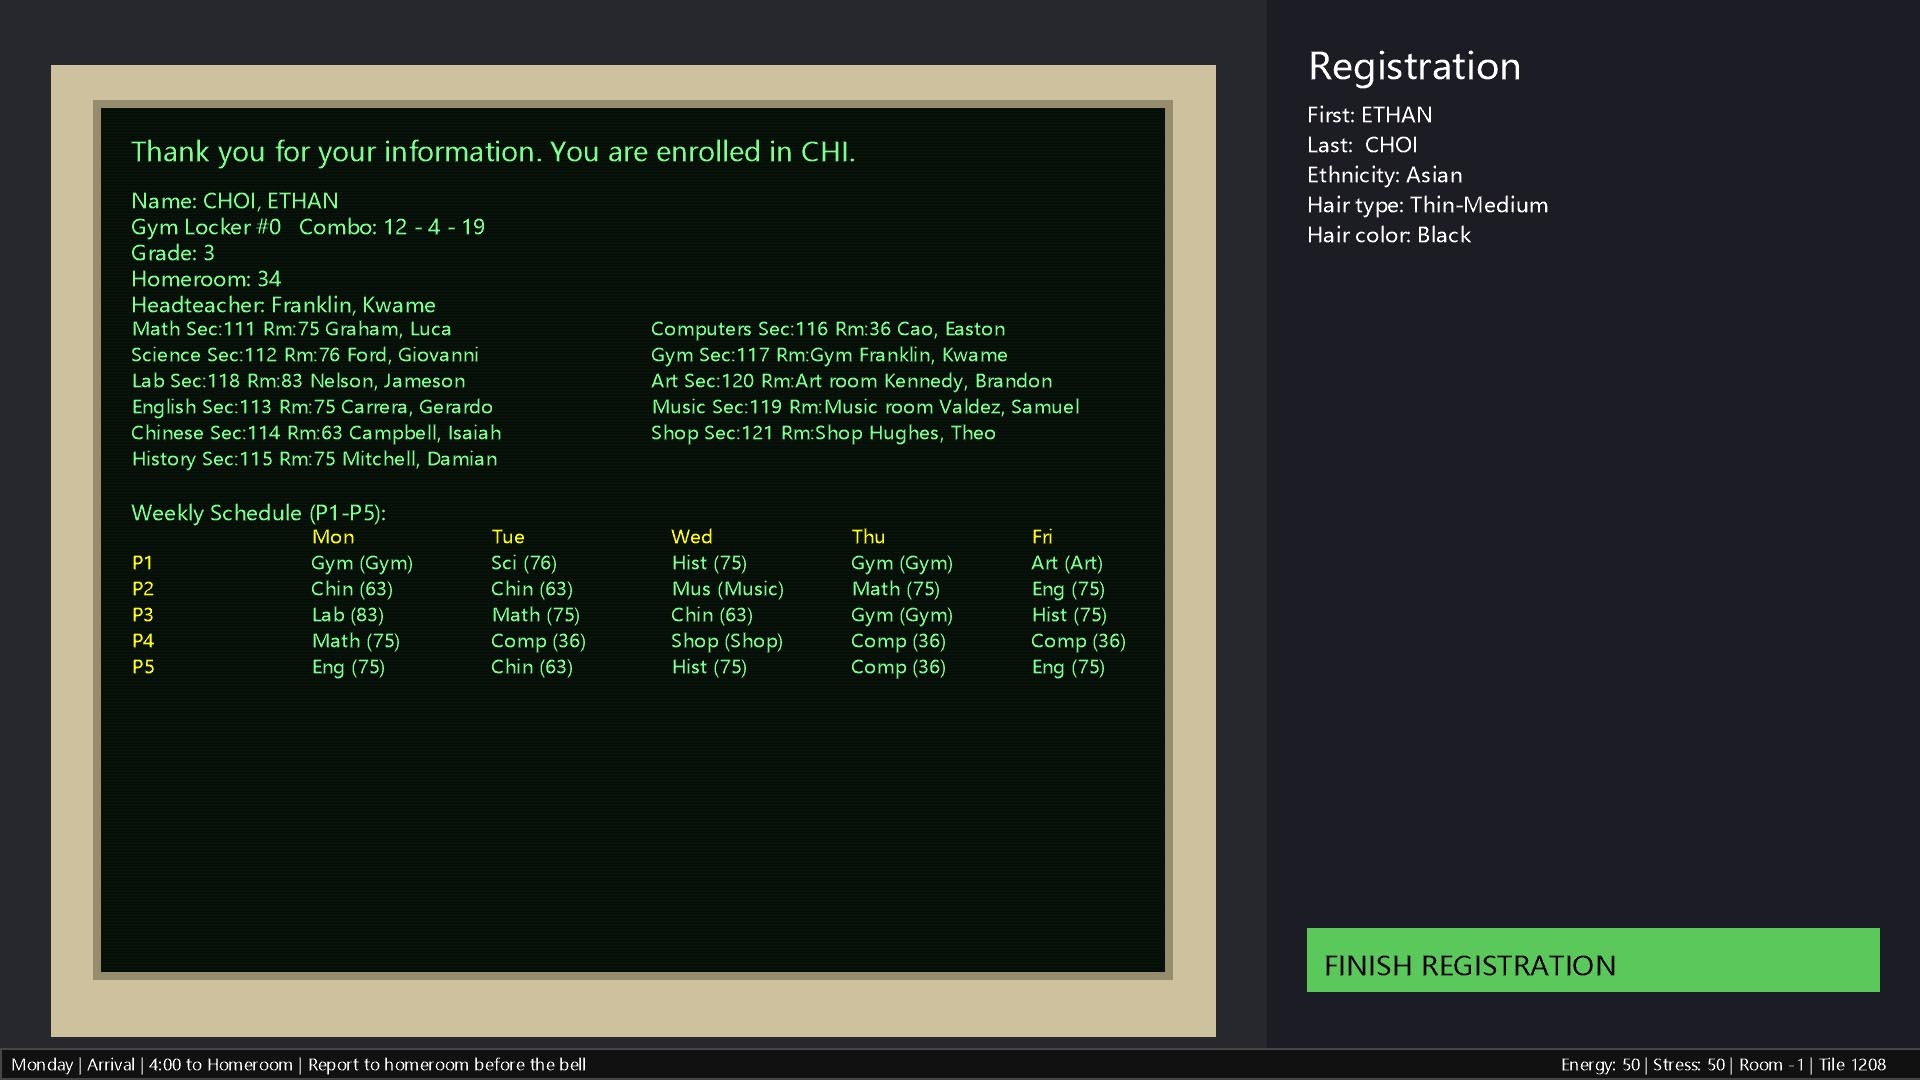Select Lab Sec:118 Nelson, Jameson row
Image resolution: width=1920 pixels, height=1080 pixels.
coord(298,381)
